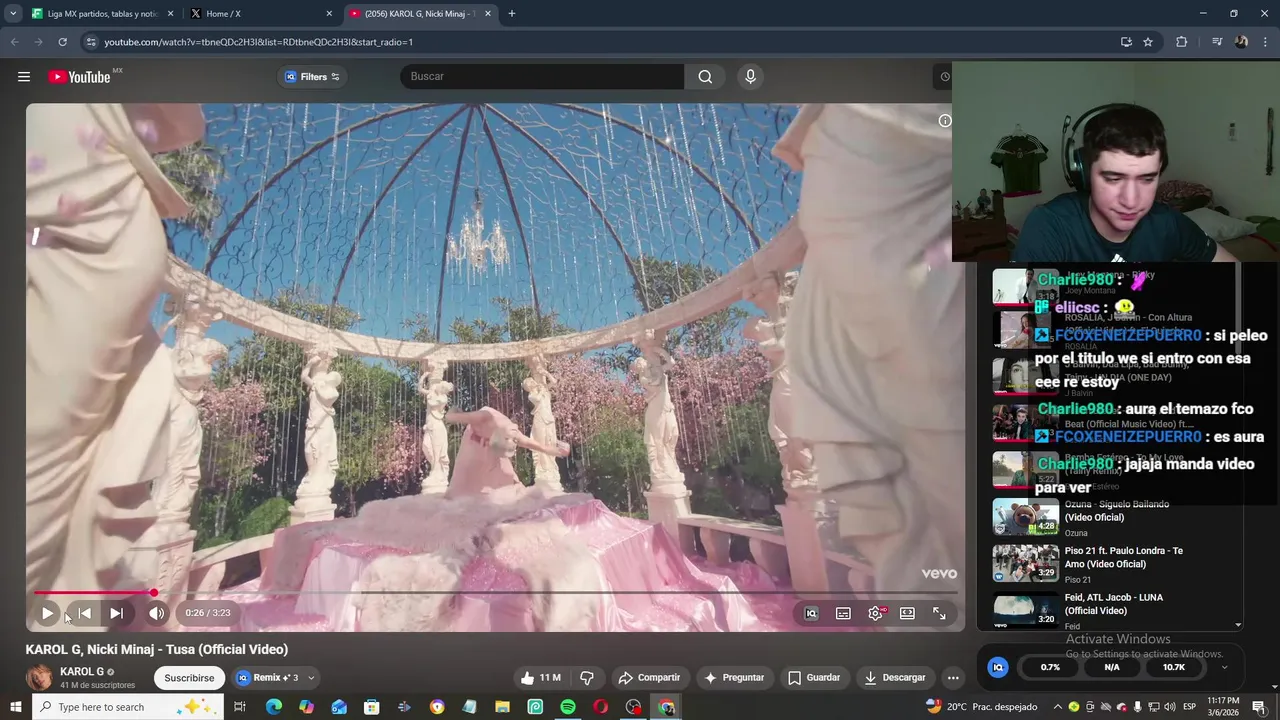Open File Explorer from the taskbar
Screen dimensions: 1280x720
pyautogui.click(x=502, y=707)
